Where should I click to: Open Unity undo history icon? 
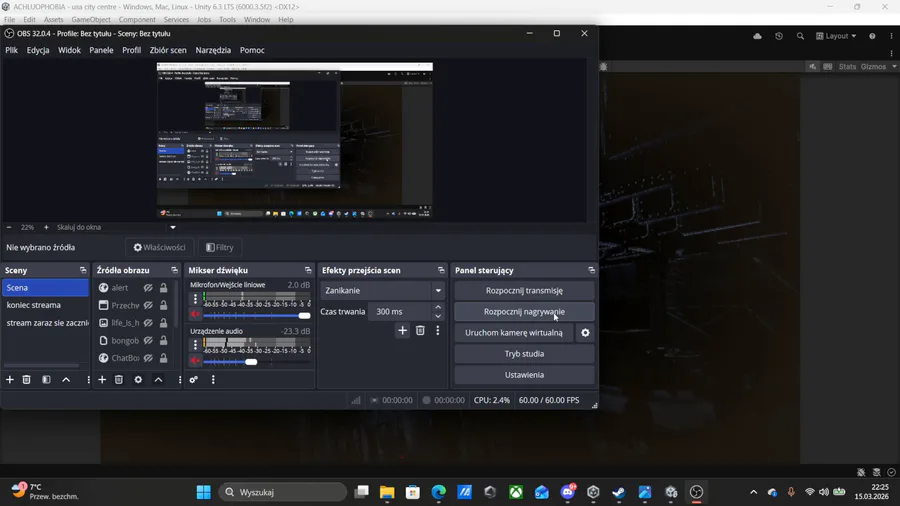click(779, 36)
